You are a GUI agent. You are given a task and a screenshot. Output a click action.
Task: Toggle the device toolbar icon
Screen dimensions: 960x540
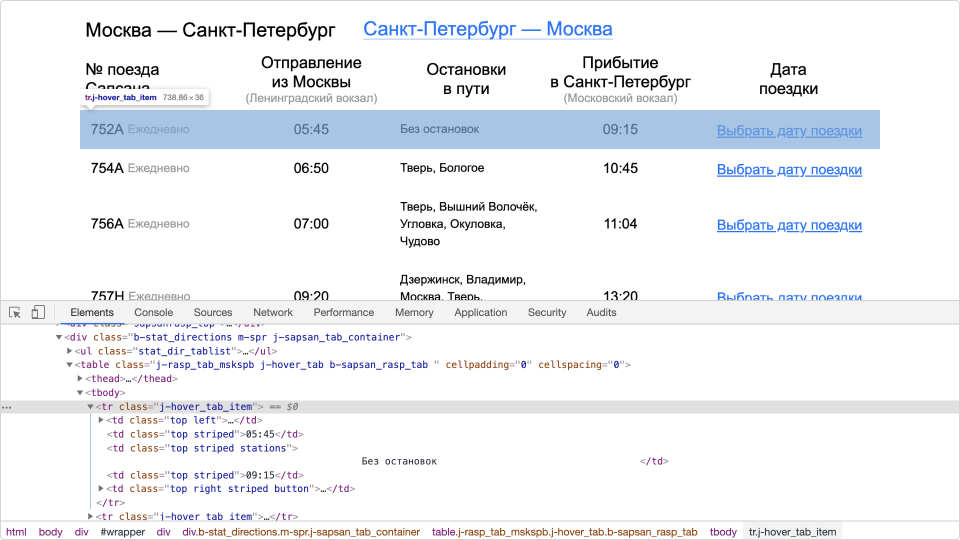point(38,312)
